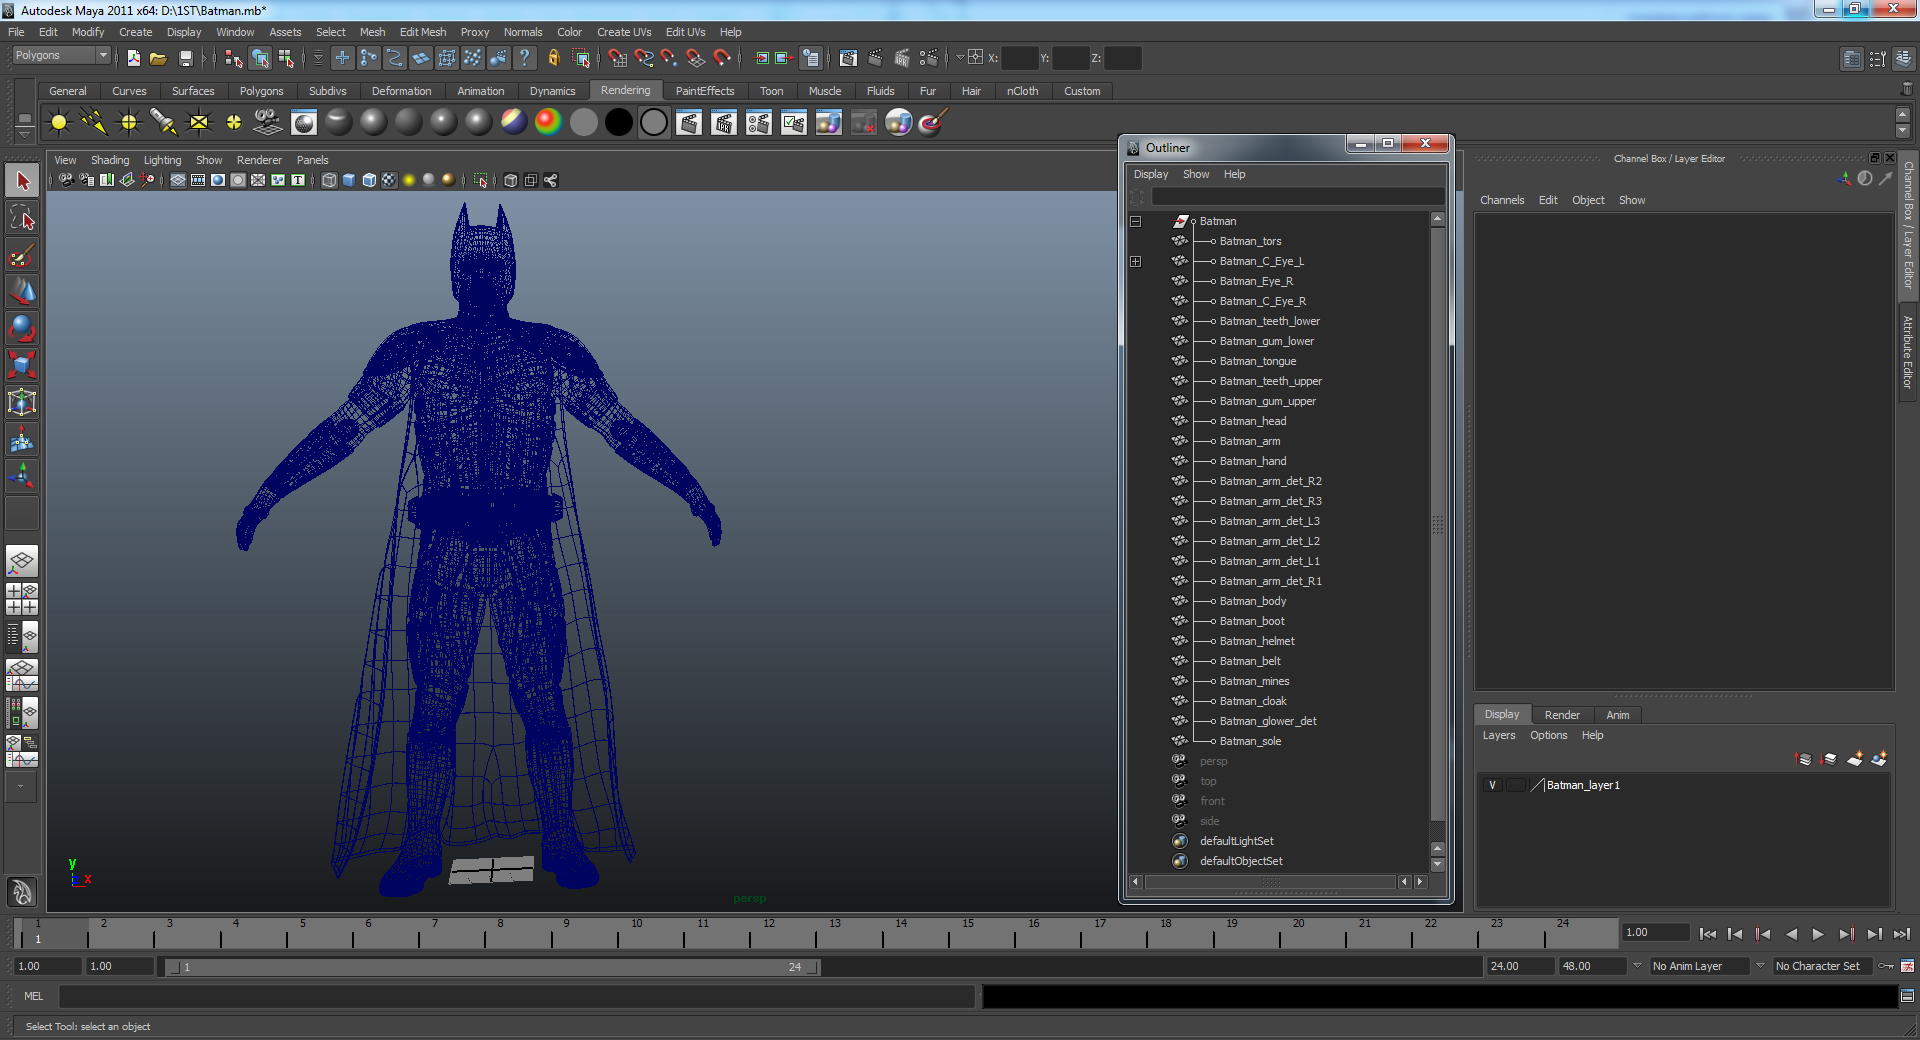Image resolution: width=1920 pixels, height=1040 pixels.
Task: Open Script Editor icon
Action: (1908, 996)
